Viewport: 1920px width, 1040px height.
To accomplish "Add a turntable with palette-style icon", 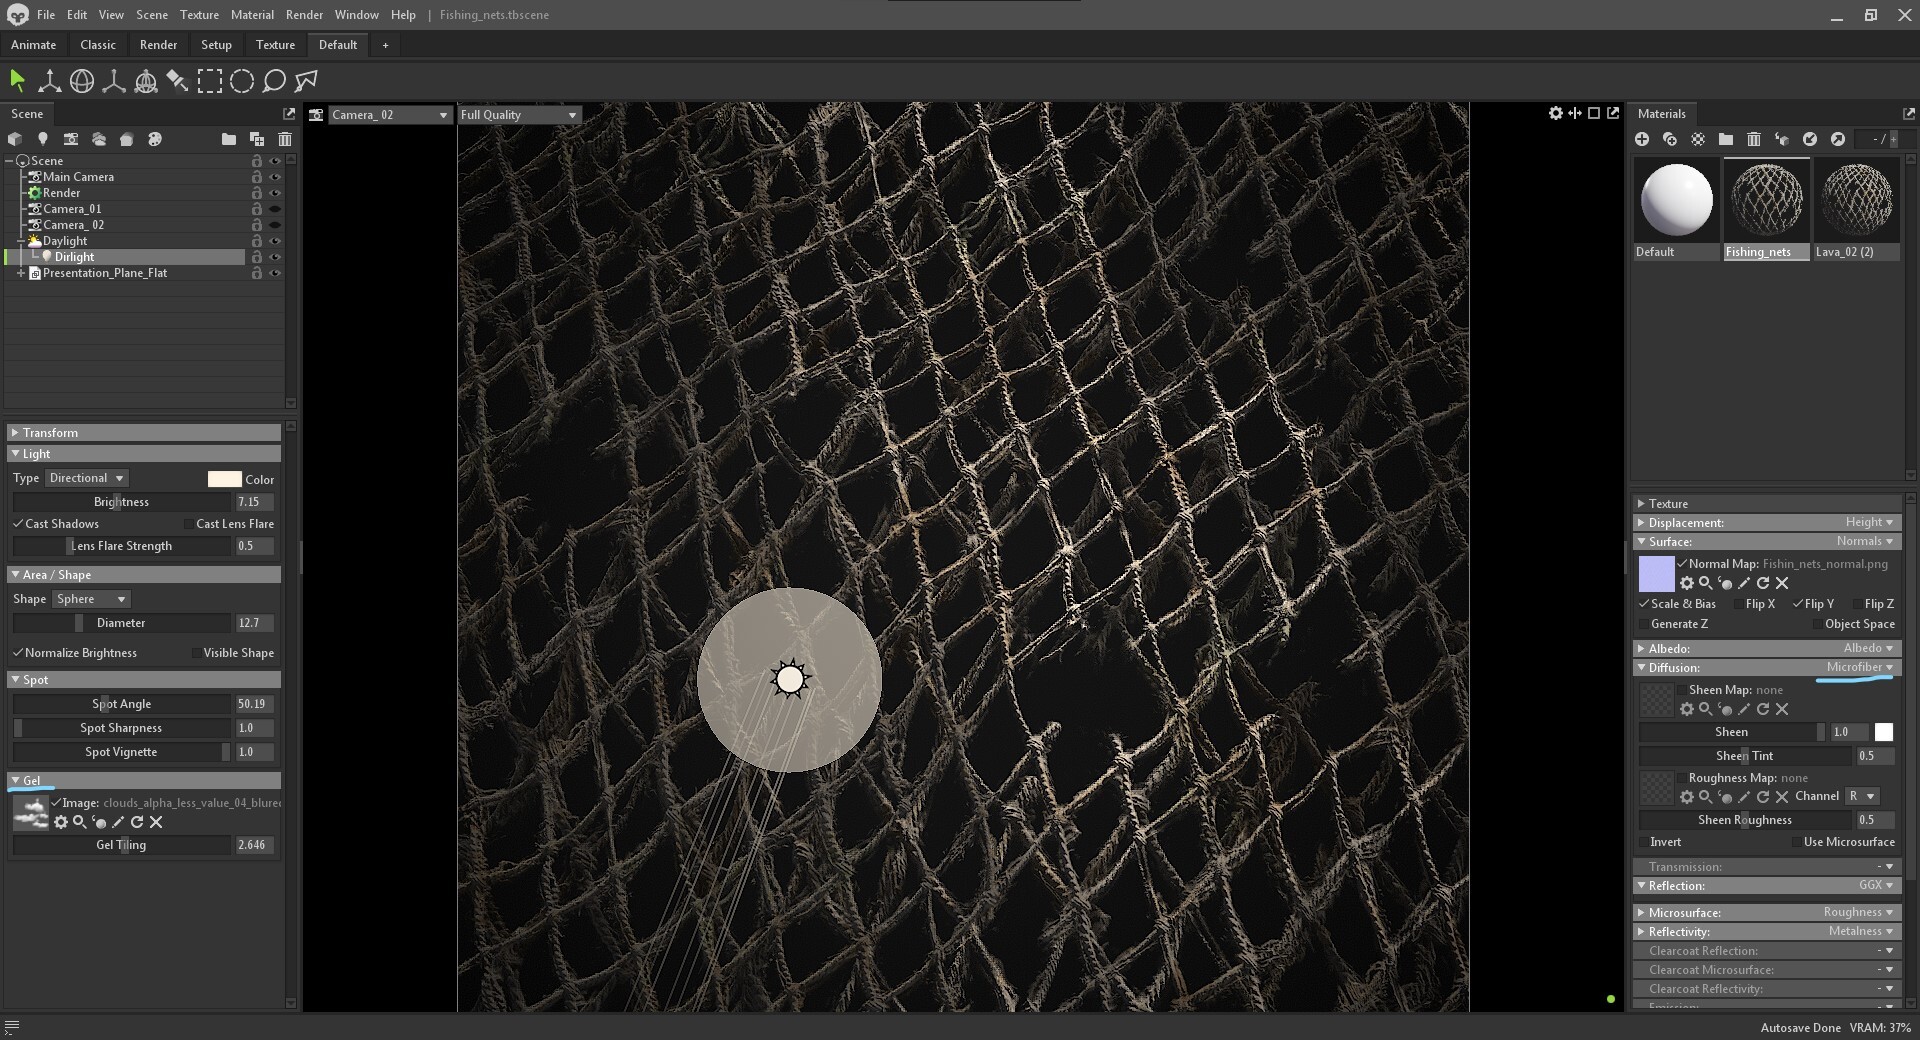I will click(155, 139).
